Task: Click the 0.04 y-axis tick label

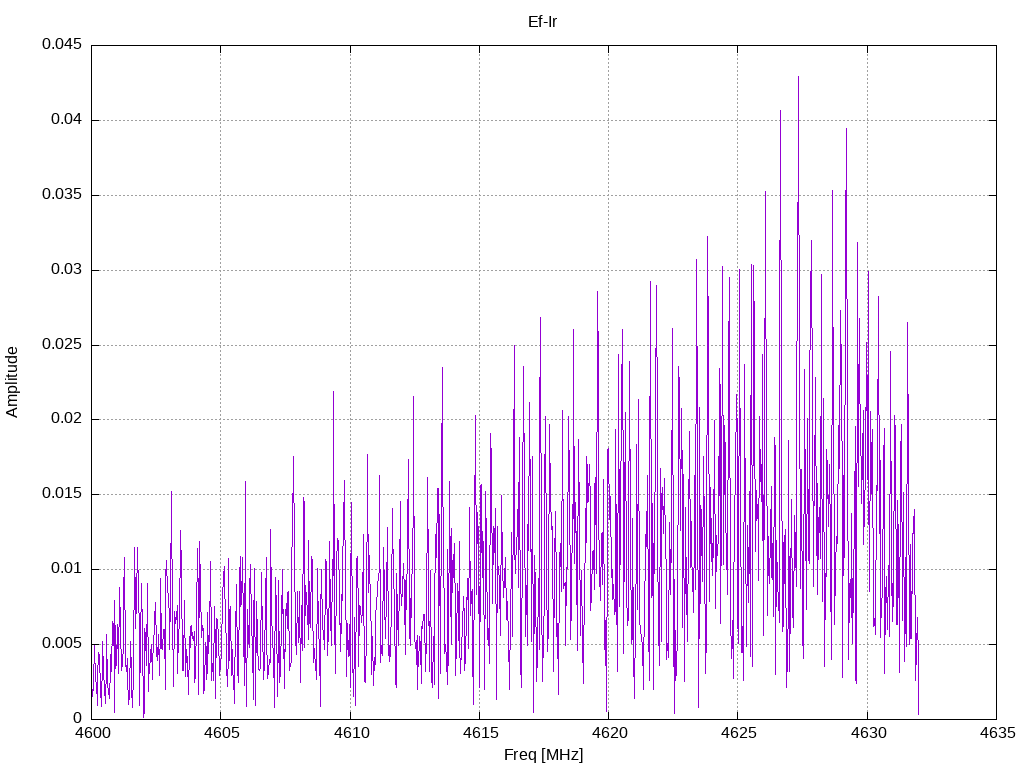Action: 67,120
